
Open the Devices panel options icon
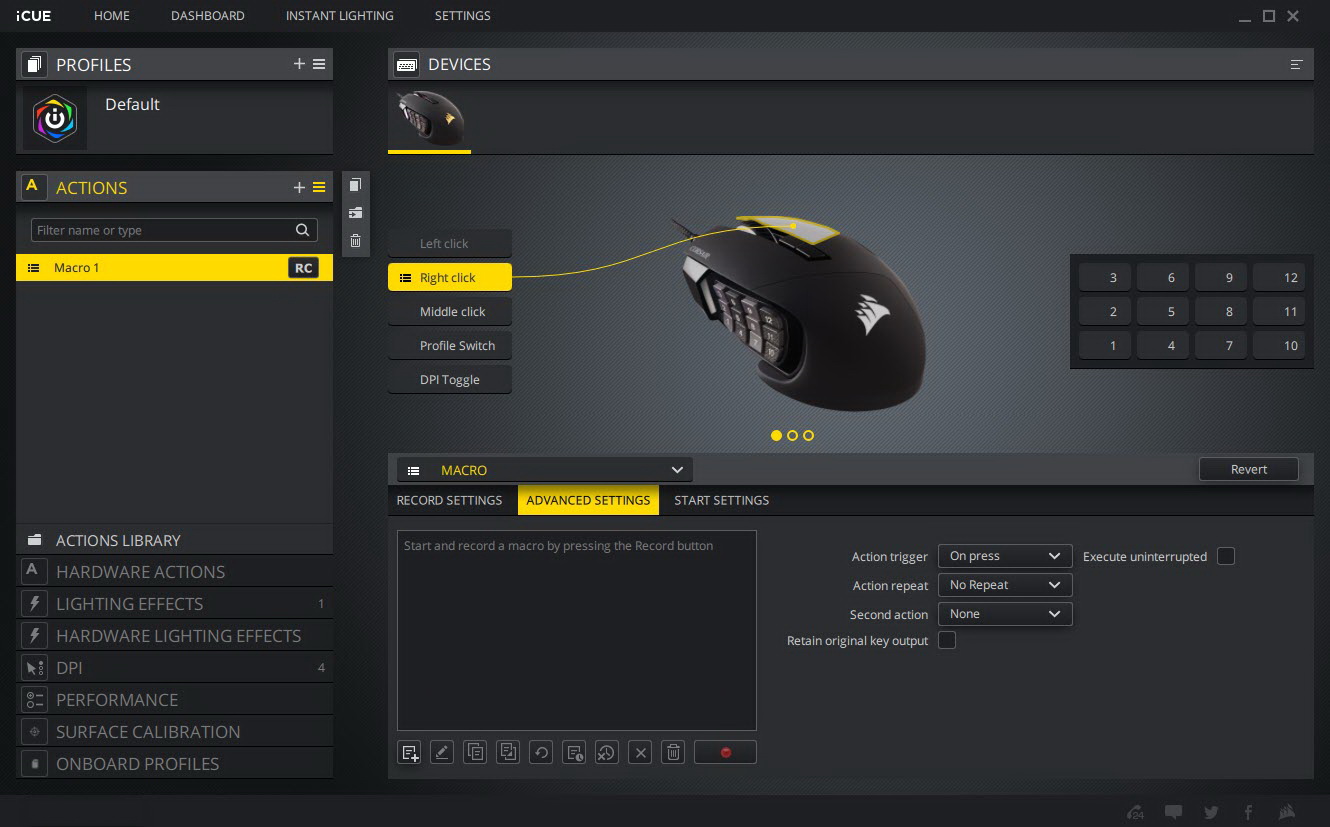[1297, 64]
